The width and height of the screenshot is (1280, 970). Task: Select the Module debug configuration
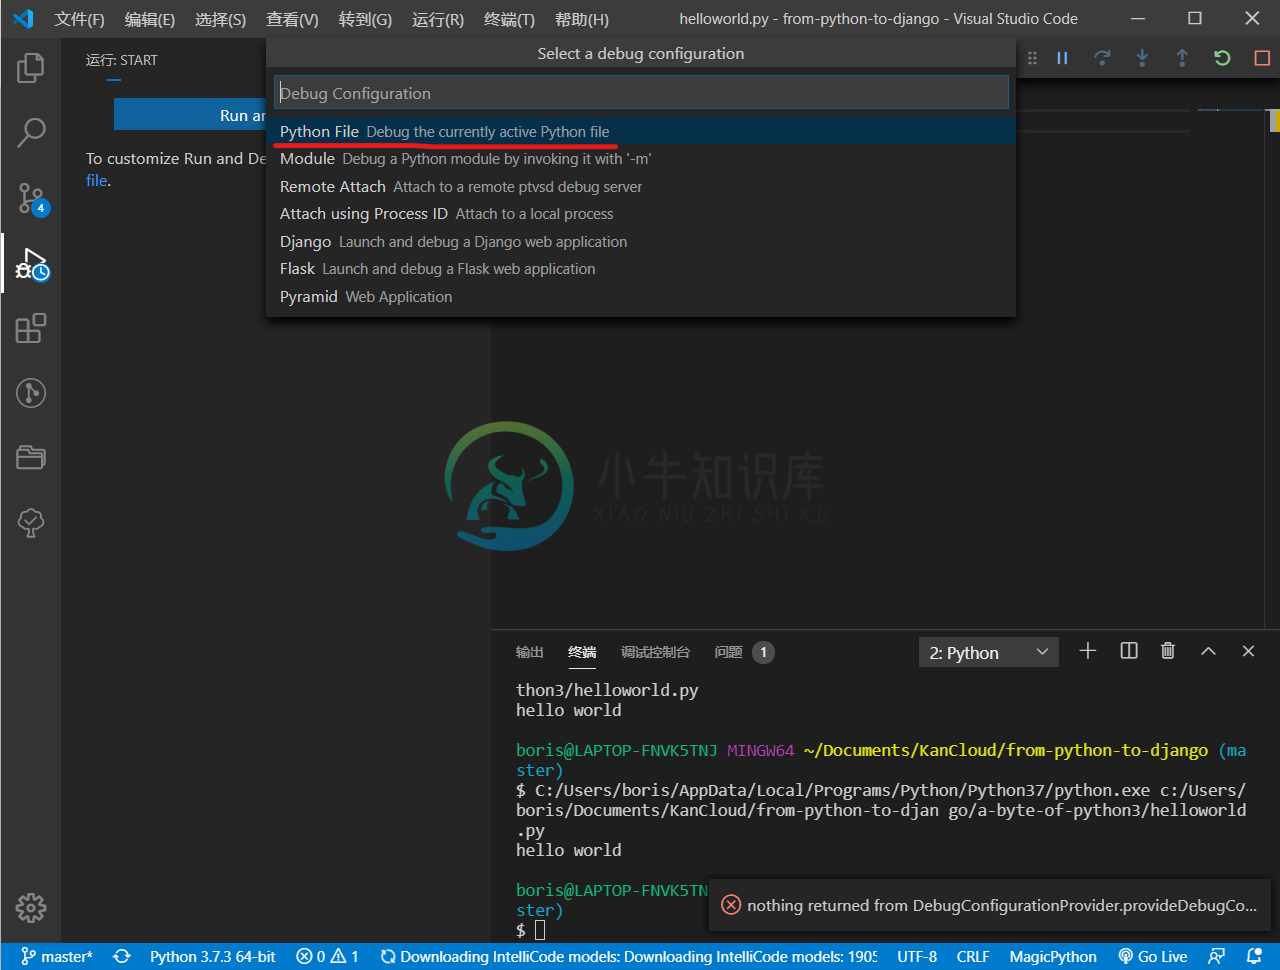click(x=641, y=159)
